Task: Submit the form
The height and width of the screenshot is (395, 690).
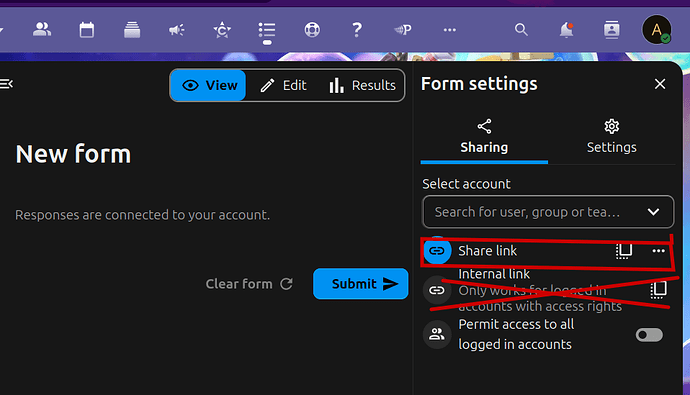Action: point(360,284)
